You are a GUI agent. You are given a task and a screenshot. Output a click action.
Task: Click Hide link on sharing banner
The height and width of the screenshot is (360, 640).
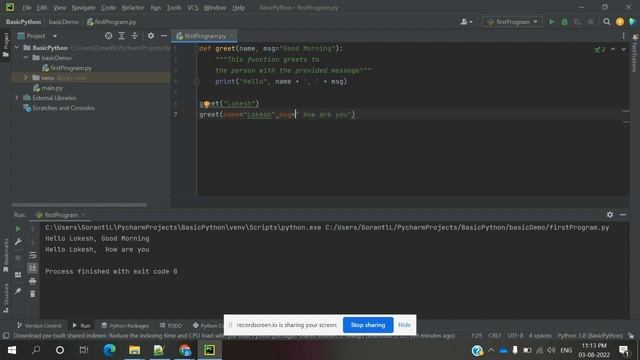(404, 325)
